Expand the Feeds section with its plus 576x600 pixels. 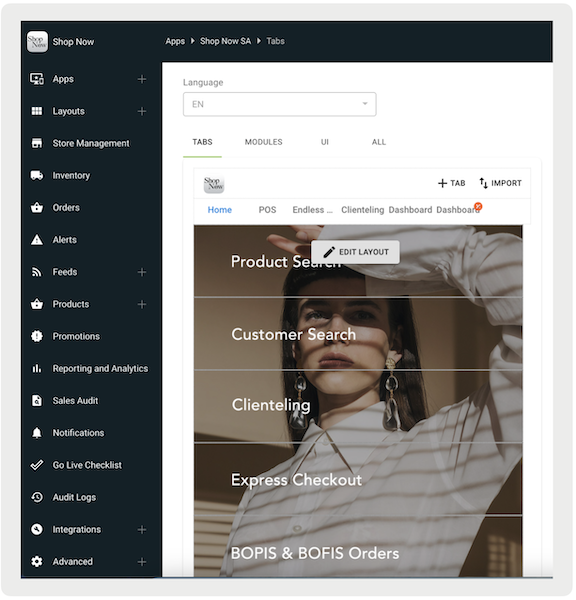point(142,272)
